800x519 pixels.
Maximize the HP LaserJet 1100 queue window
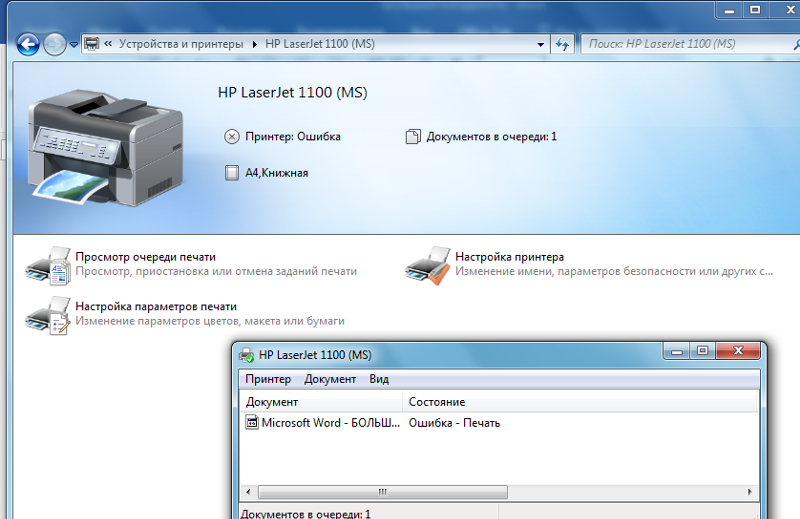(703, 351)
